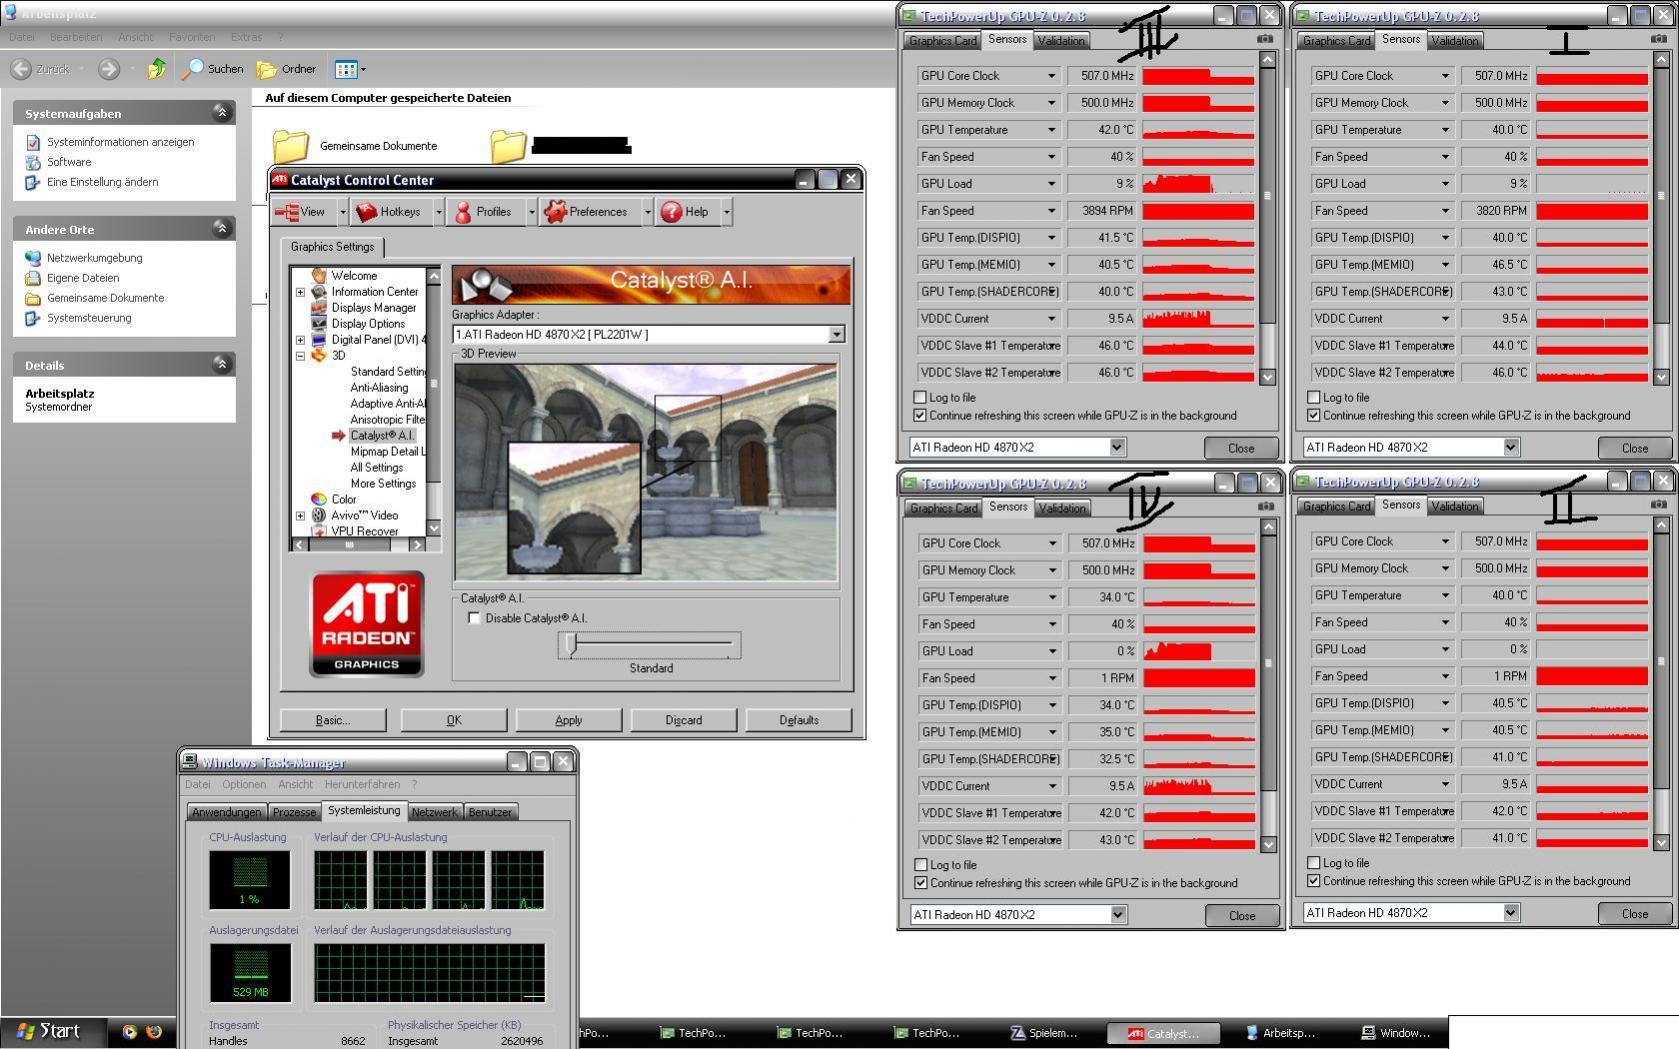Open the device dropdown in lower-right GPU-Z
The image size is (1679, 1049).
point(1511,912)
